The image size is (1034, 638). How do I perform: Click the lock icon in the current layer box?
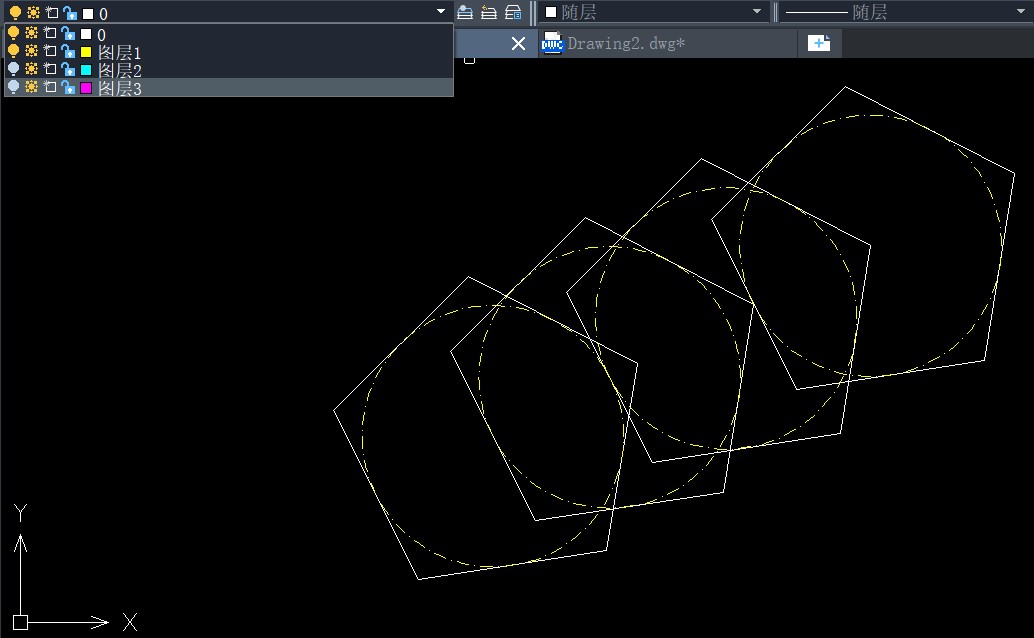coord(70,13)
